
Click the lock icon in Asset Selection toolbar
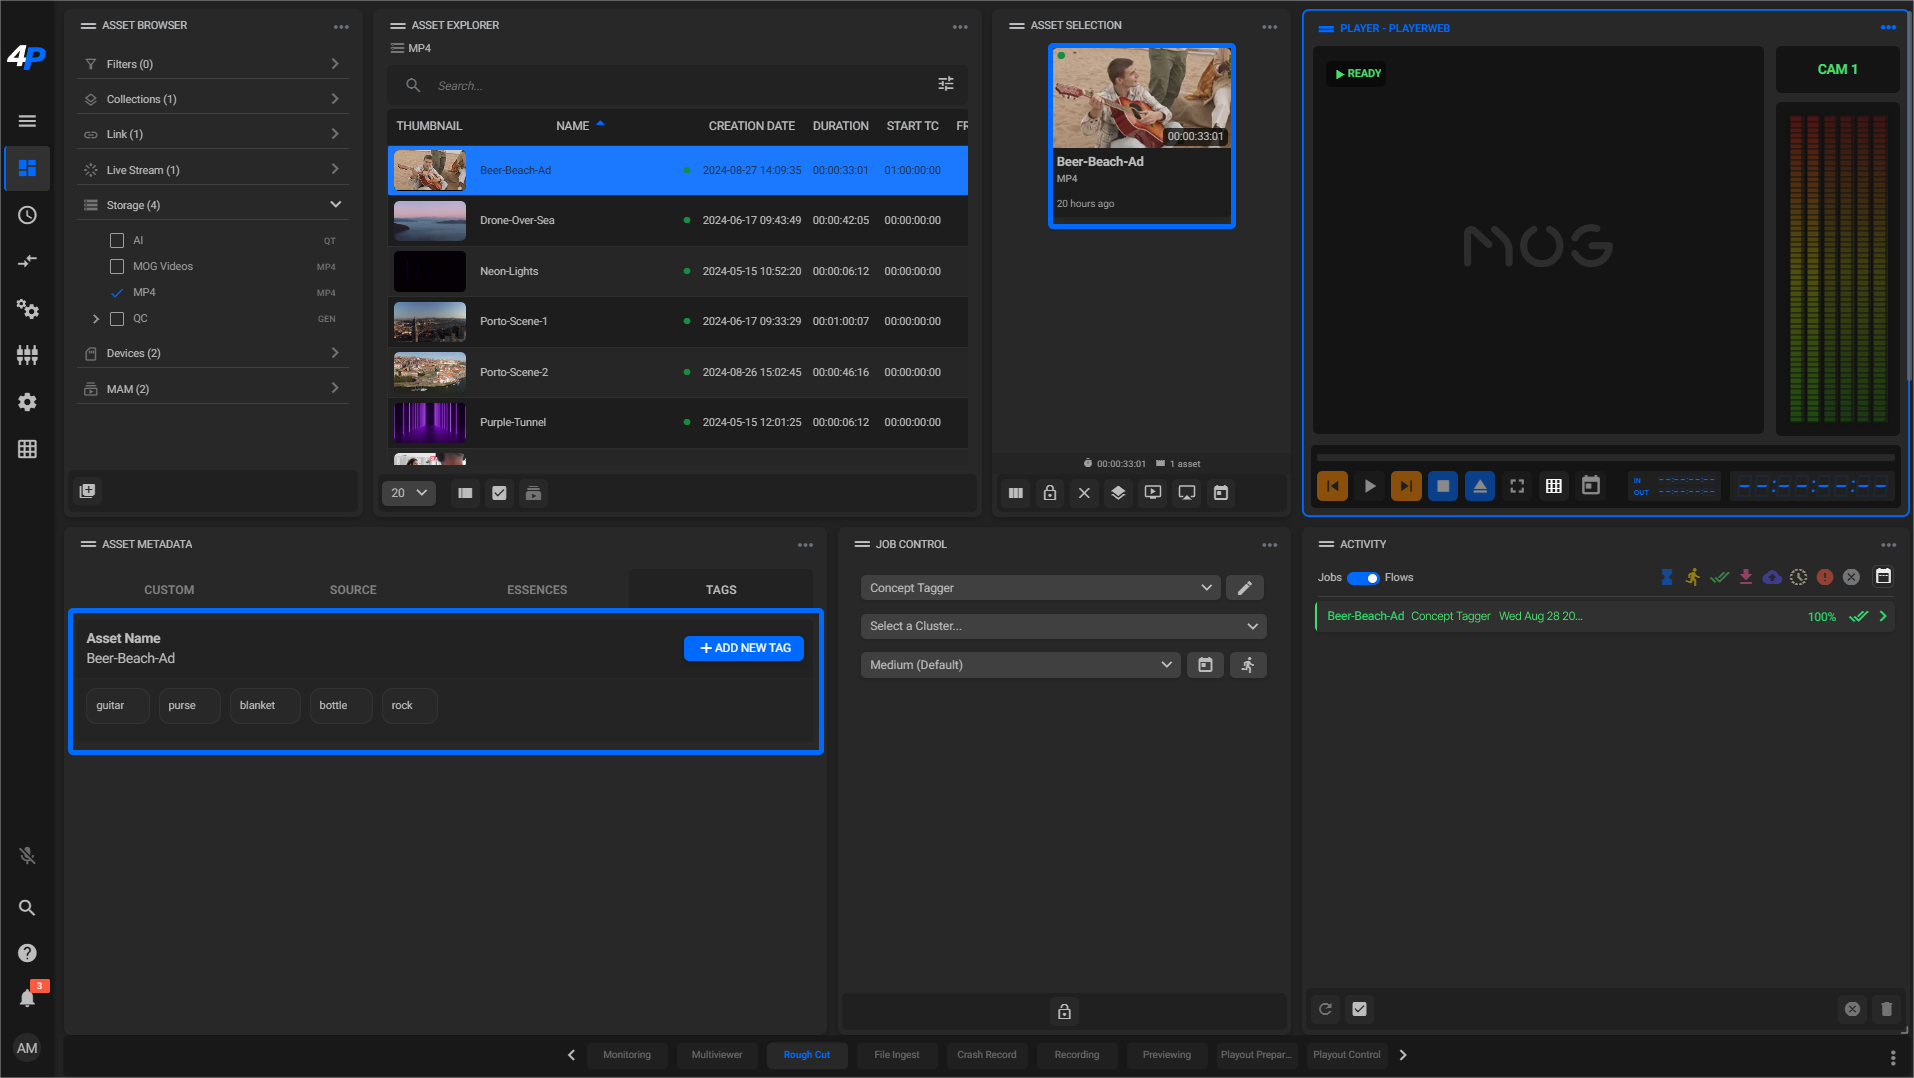pyautogui.click(x=1049, y=493)
